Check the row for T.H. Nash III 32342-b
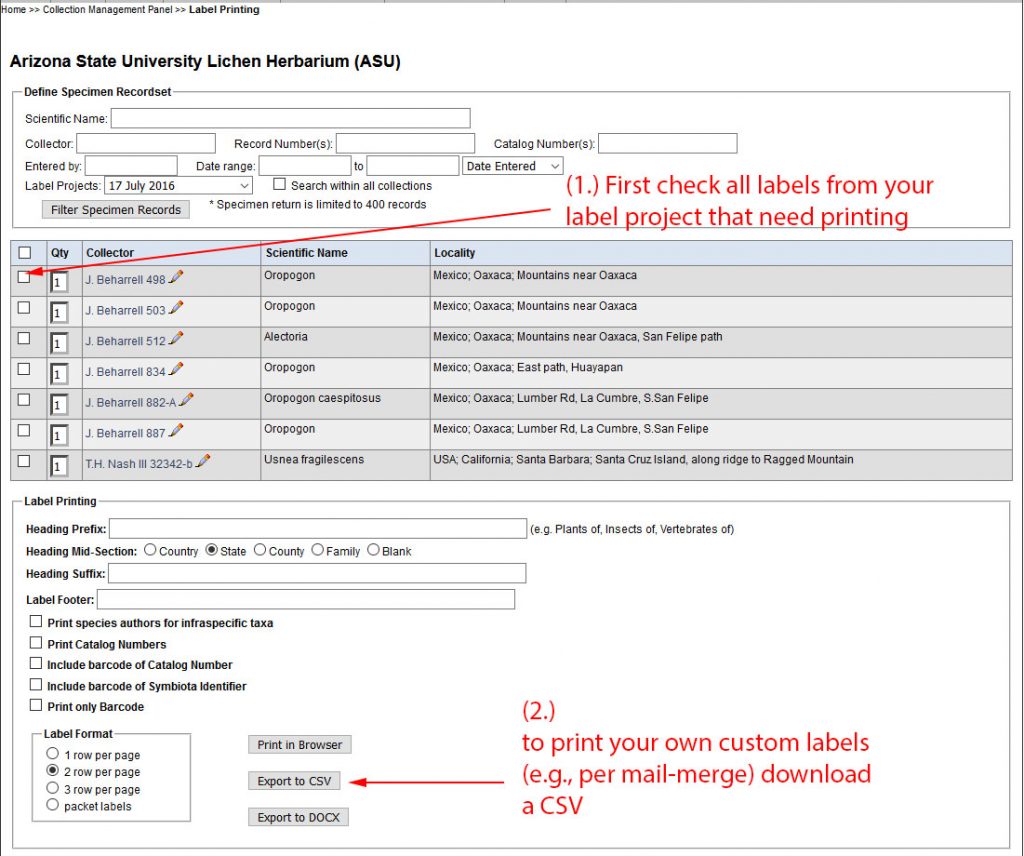 [x=24, y=461]
